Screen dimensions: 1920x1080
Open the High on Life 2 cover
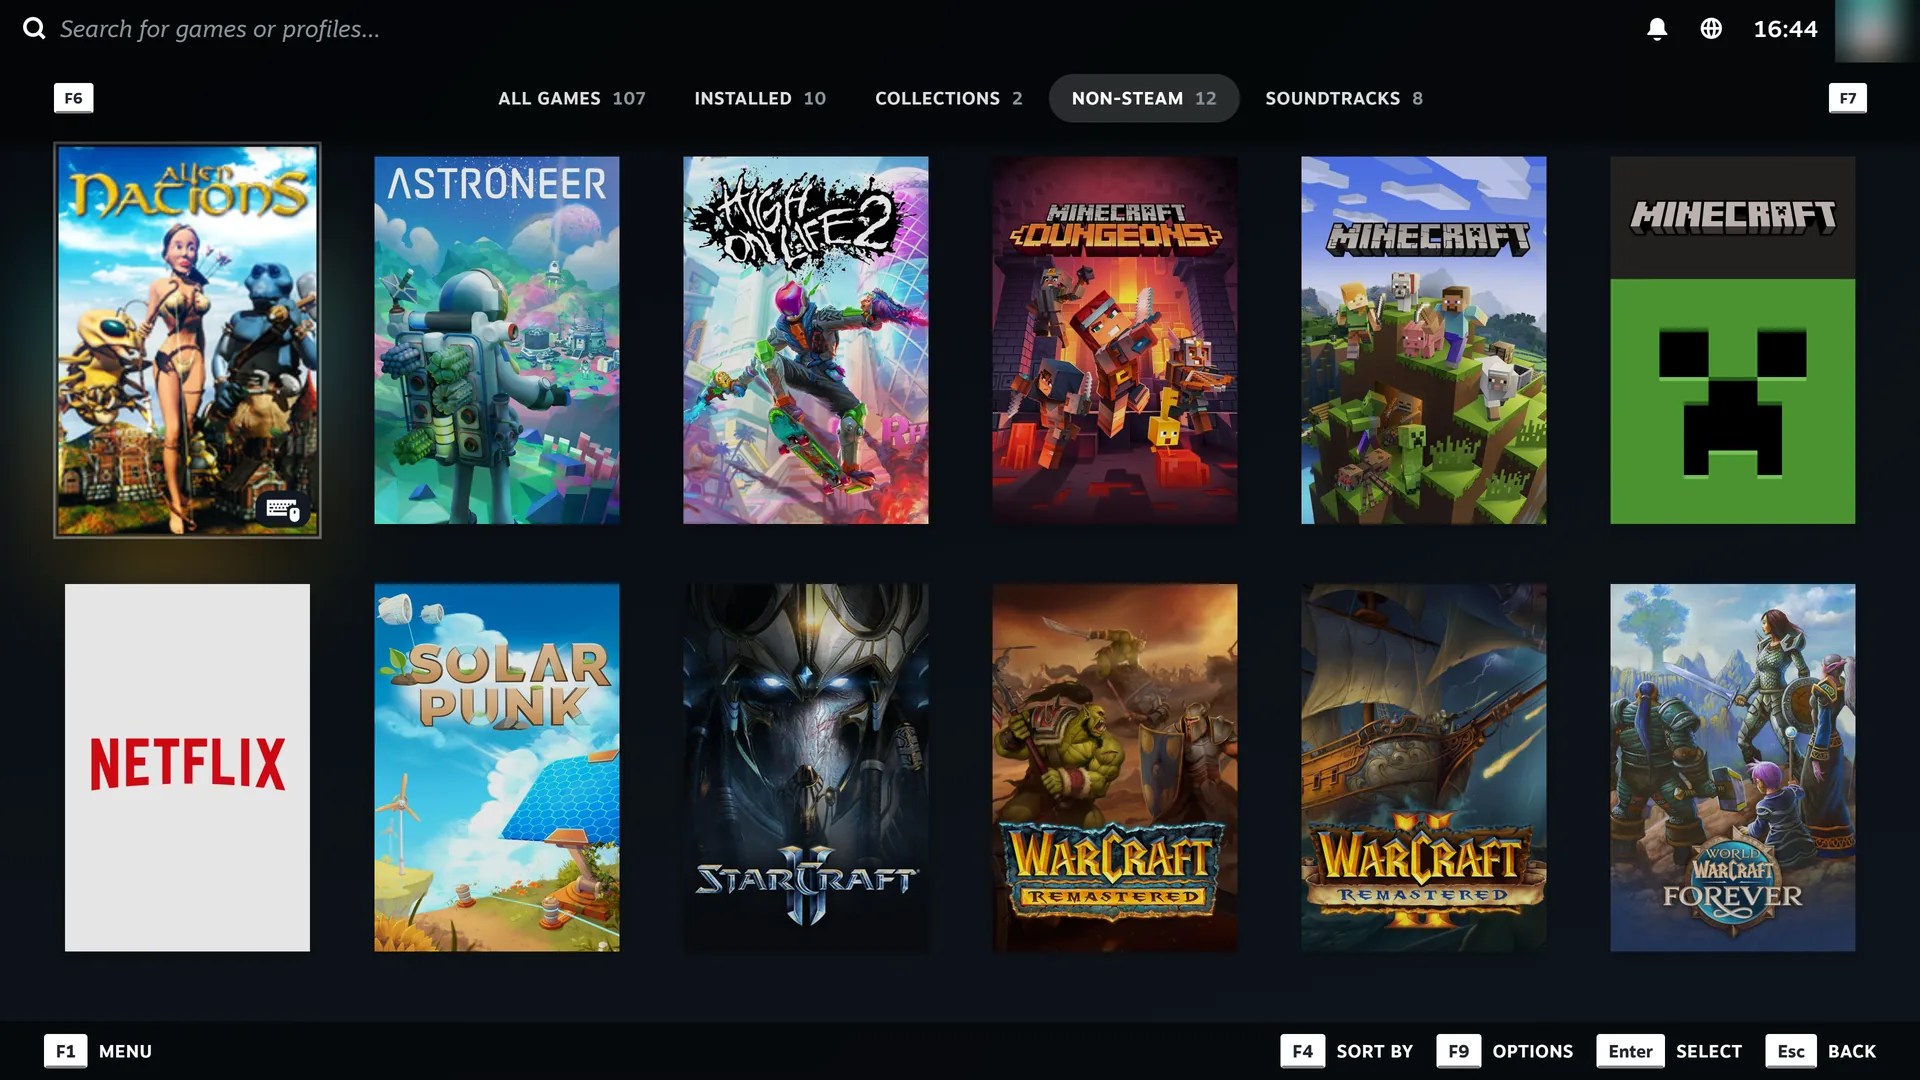tap(806, 340)
